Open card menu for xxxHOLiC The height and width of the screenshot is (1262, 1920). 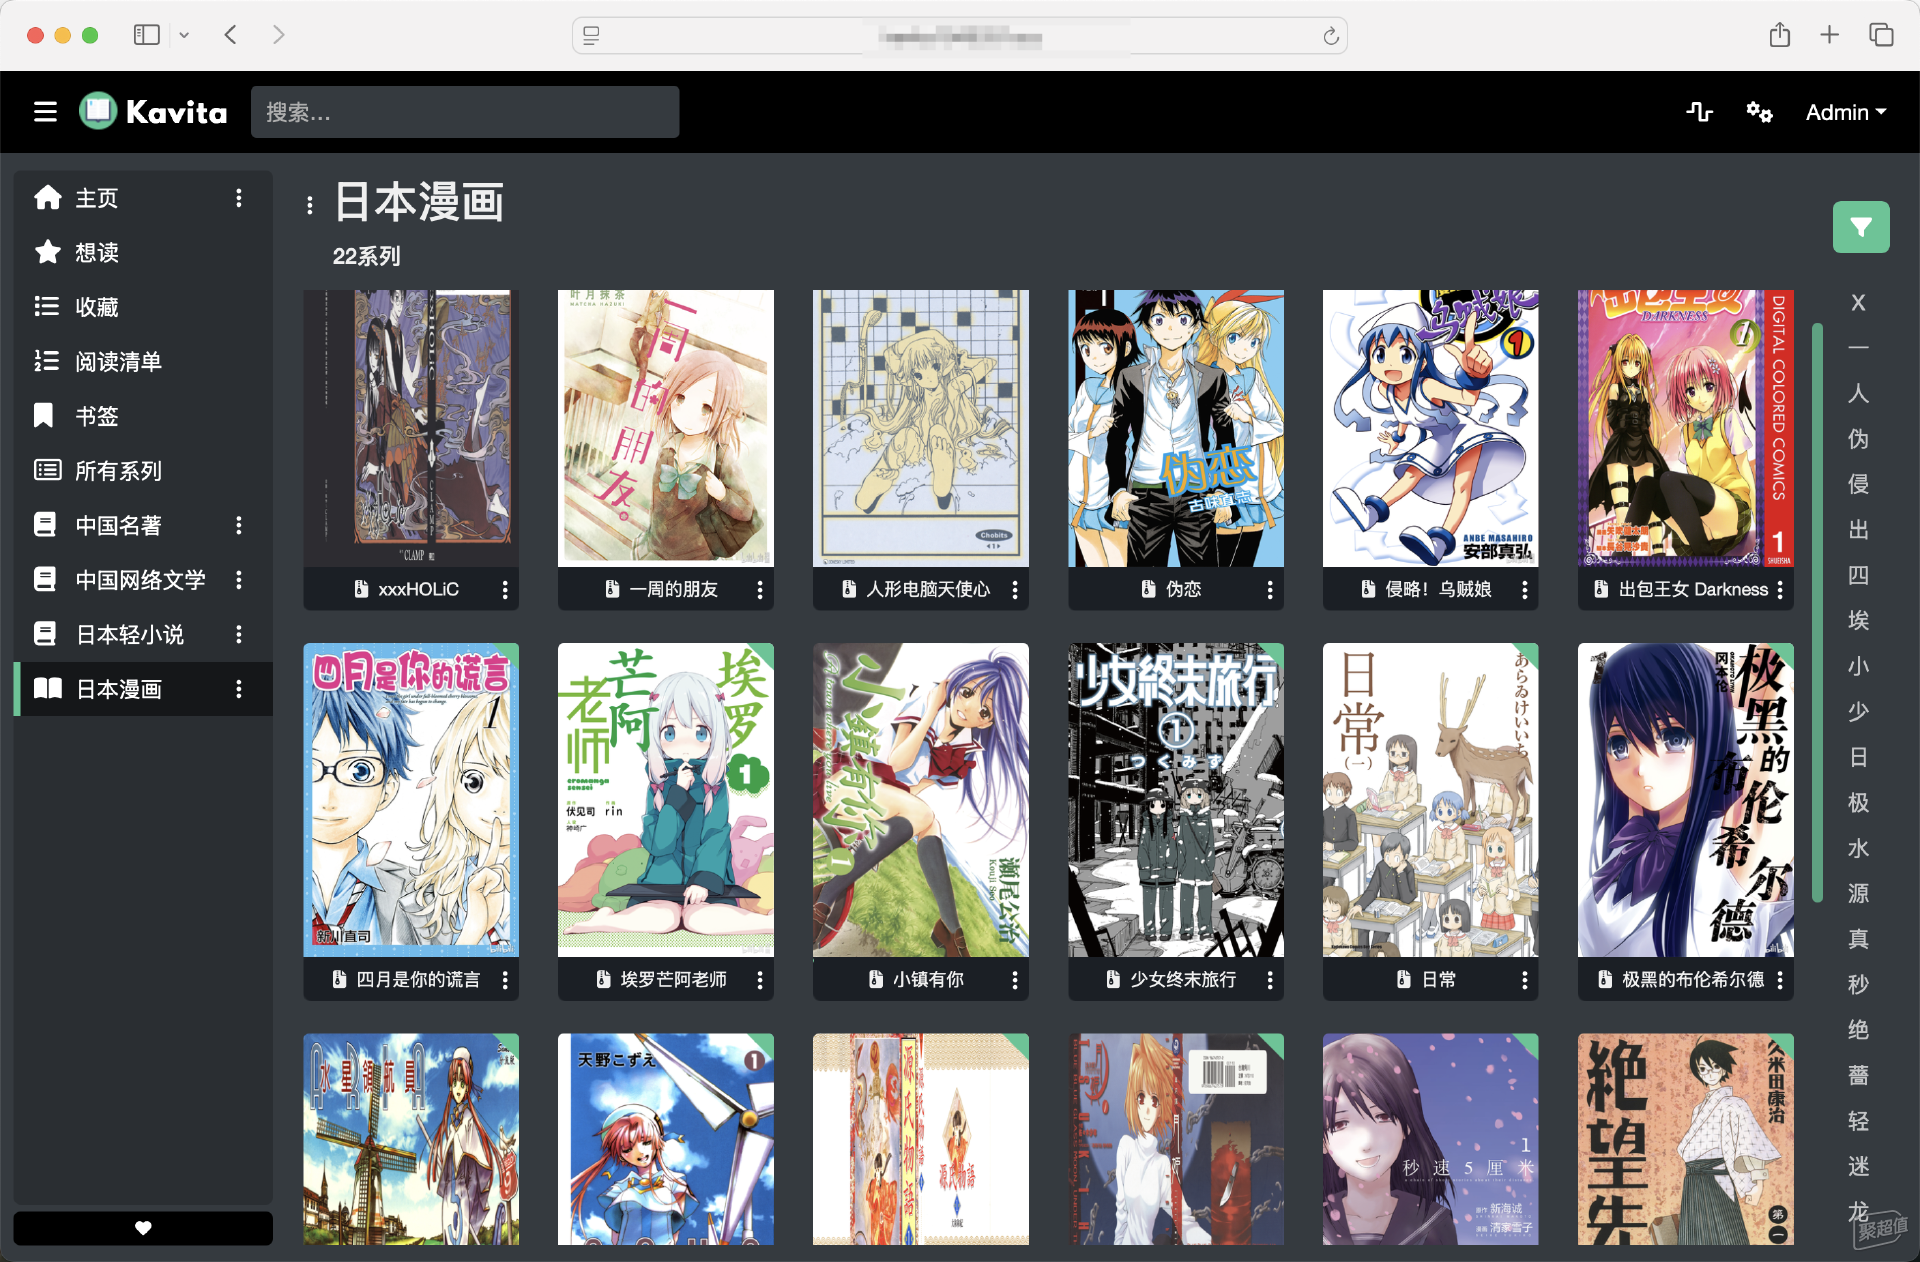click(x=505, y=590)
